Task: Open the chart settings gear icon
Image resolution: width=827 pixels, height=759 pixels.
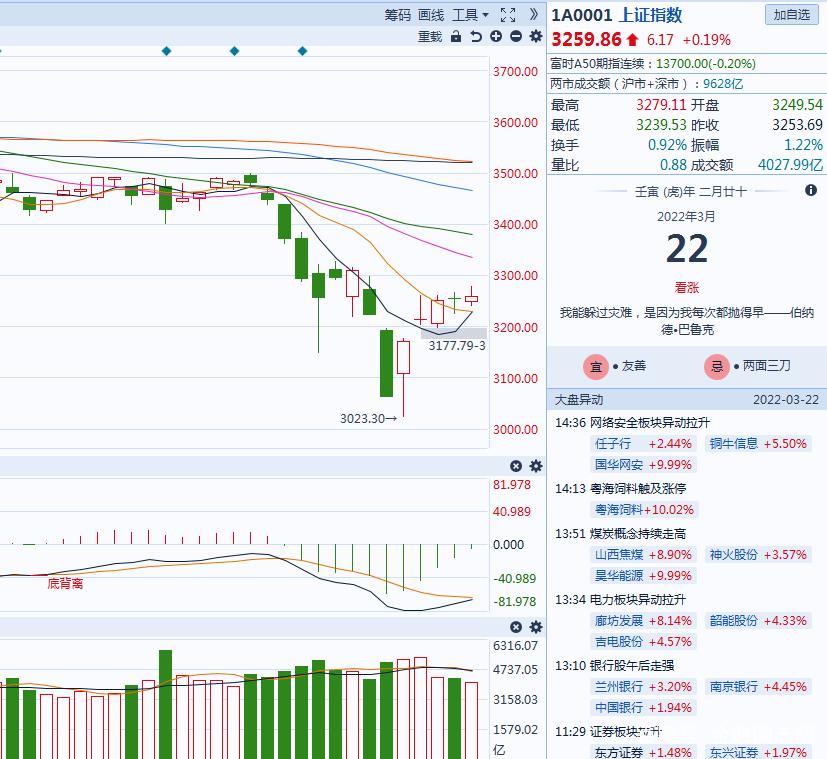Action: 535,36
